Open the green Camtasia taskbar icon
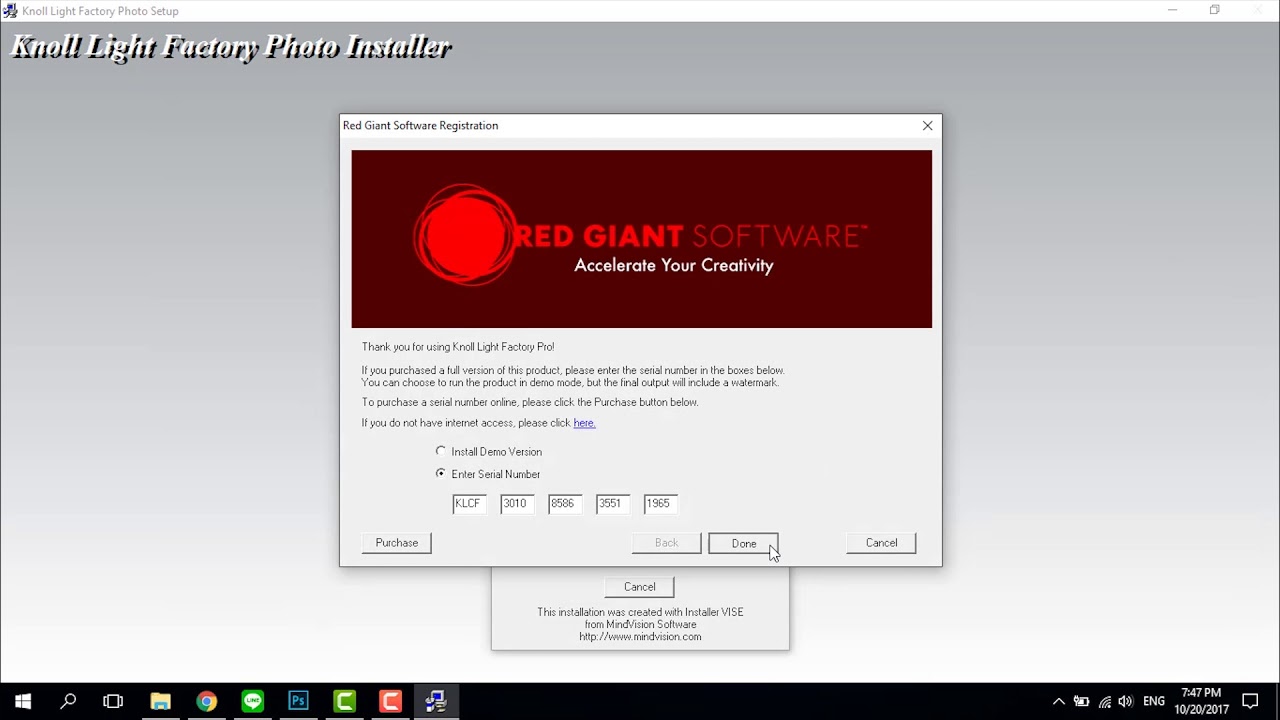 pyautogui.click(x=344, y=701)
